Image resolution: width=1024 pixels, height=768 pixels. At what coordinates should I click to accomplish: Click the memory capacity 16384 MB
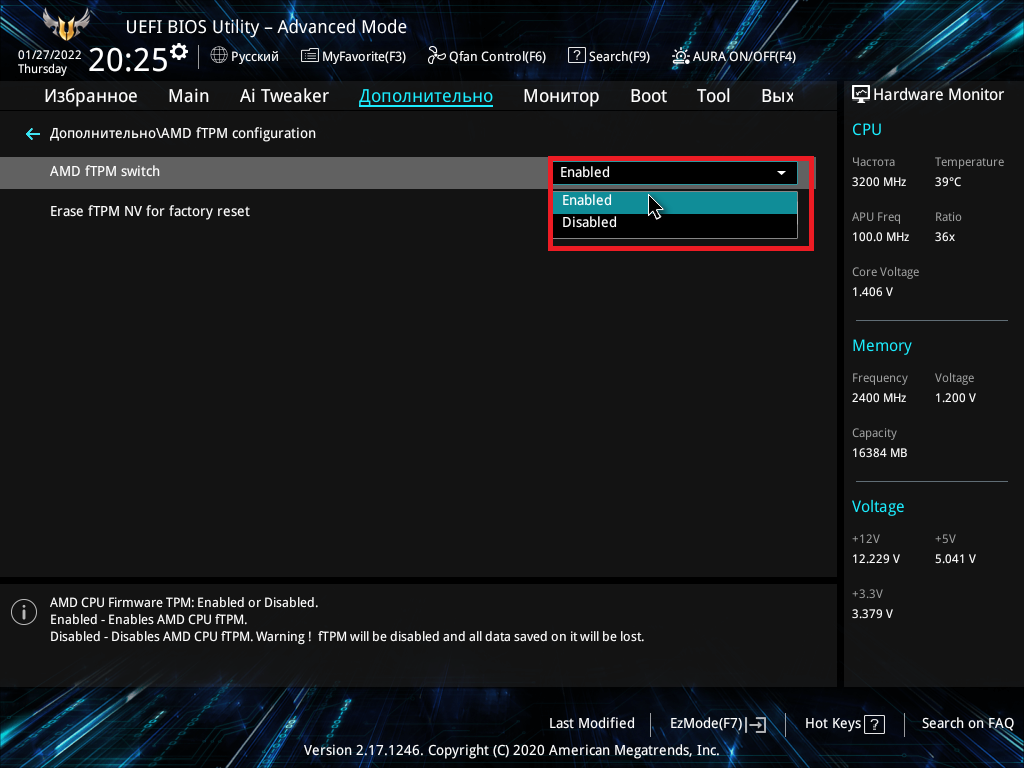[880, 453]
